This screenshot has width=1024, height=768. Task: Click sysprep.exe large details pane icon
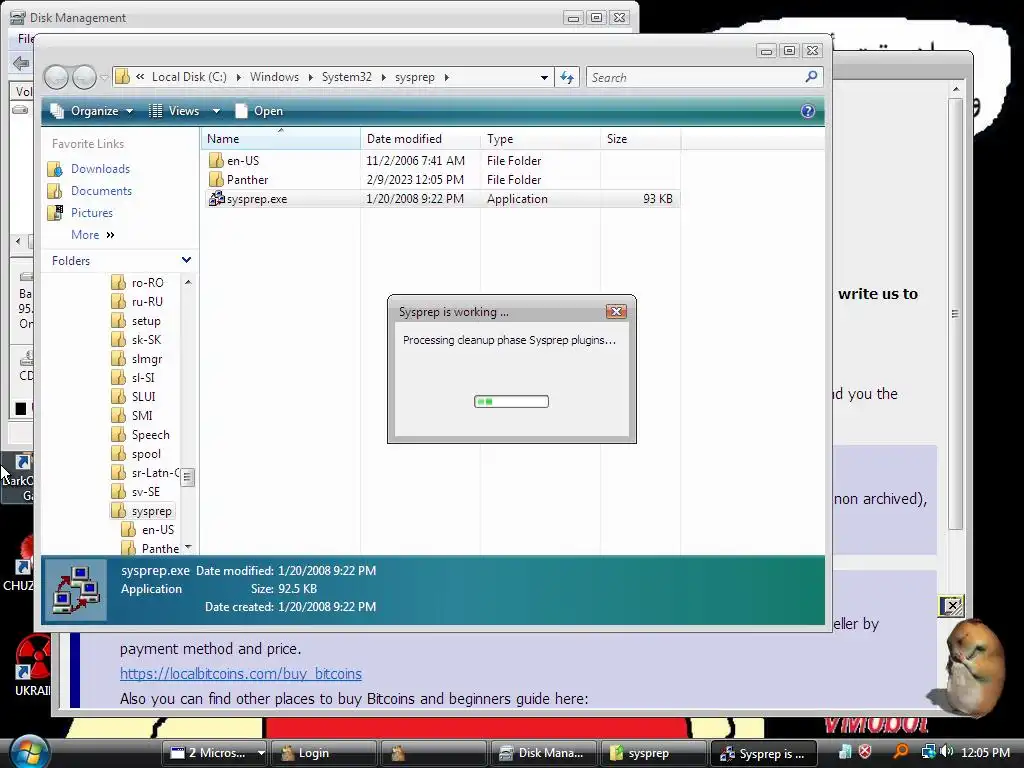pyautogui.click(x=77, y=590)
